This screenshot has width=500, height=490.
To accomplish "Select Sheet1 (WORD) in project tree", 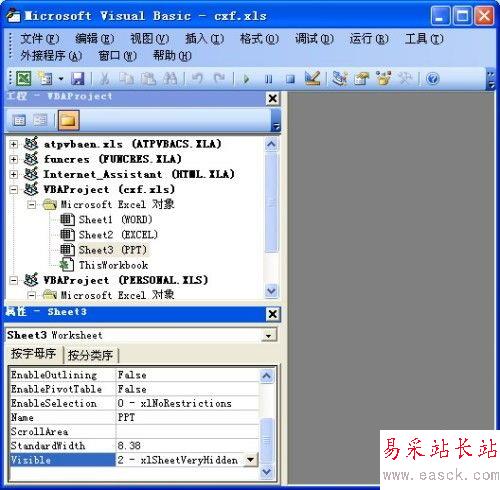I will pos(115,220).
